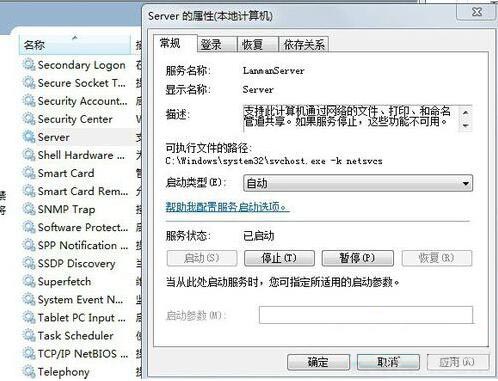This screenshot has width=498, height=381.
Task: Click the Tablet PC Input service gear icon
Action: pos(29,317)
